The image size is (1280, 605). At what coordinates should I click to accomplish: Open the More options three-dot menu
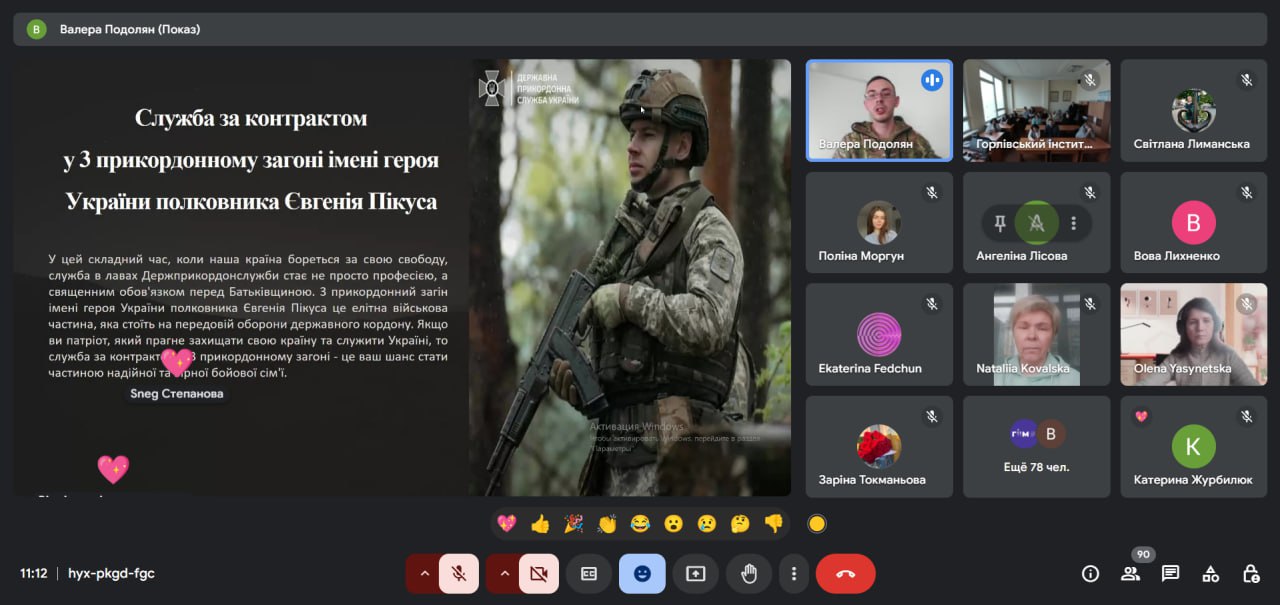coord(793,573)
